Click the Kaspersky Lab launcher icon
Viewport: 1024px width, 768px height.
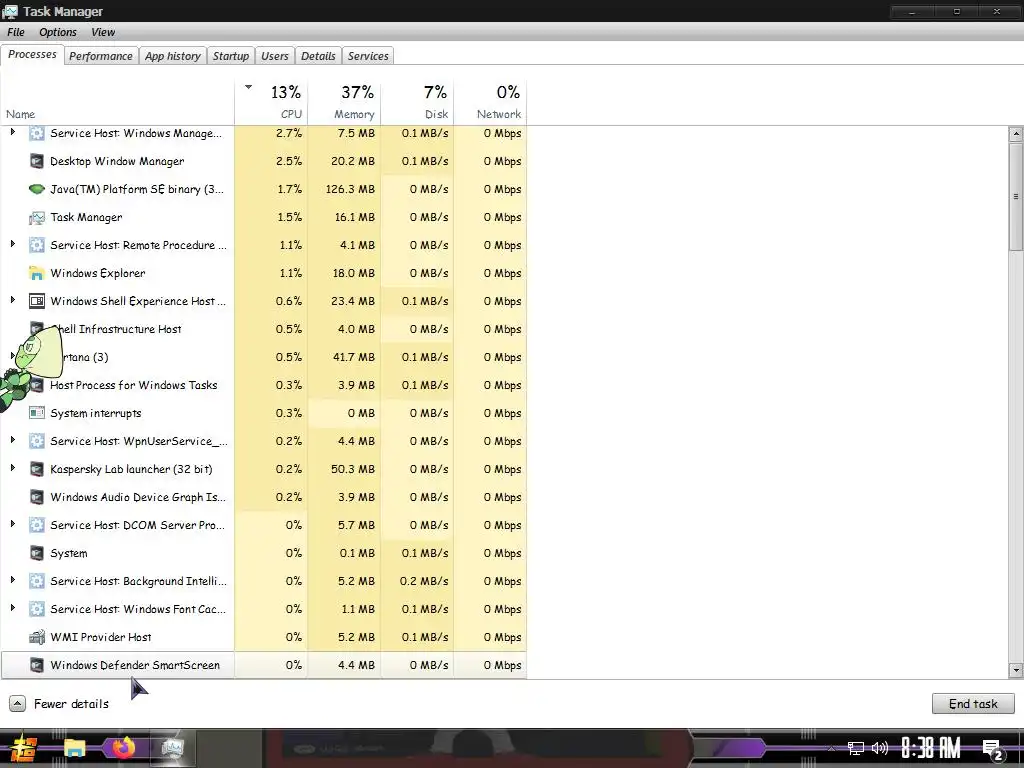tap(37, 469)
